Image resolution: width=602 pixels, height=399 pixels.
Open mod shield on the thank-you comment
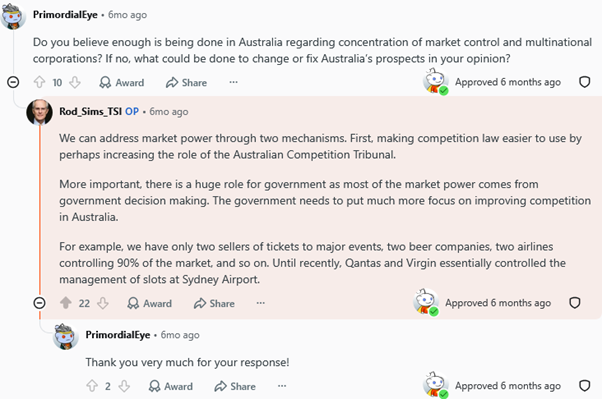[584, 386]
